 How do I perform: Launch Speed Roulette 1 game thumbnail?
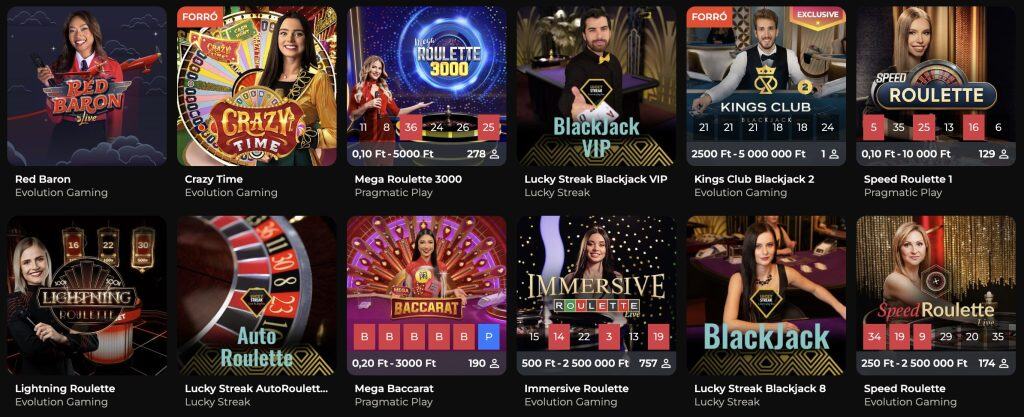coord(936,86)
